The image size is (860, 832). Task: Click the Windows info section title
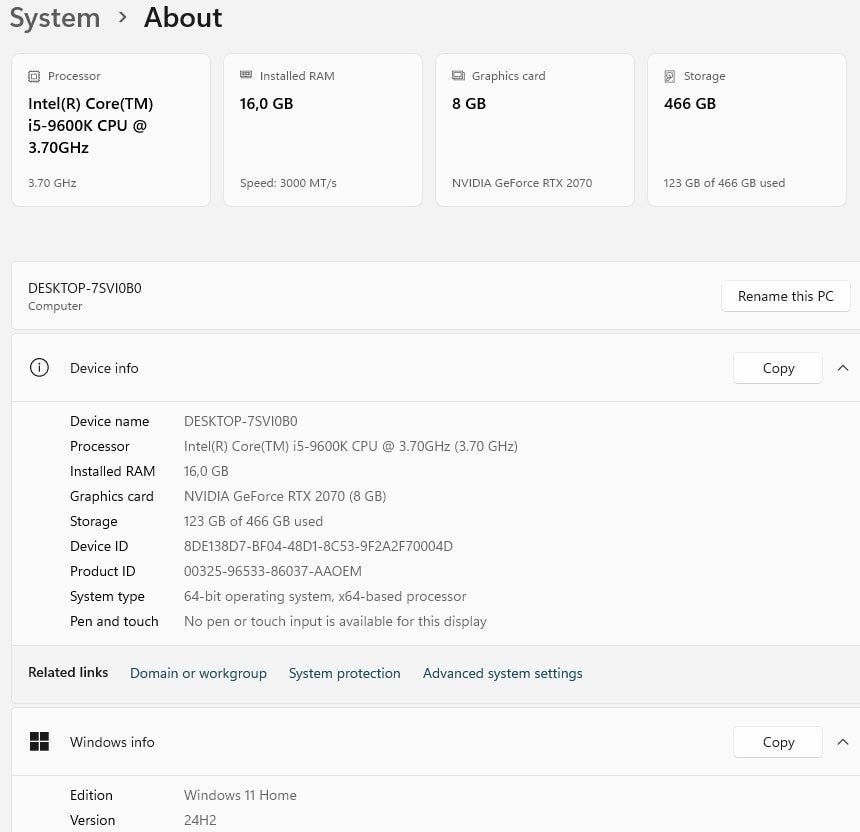tap(112, 742)
